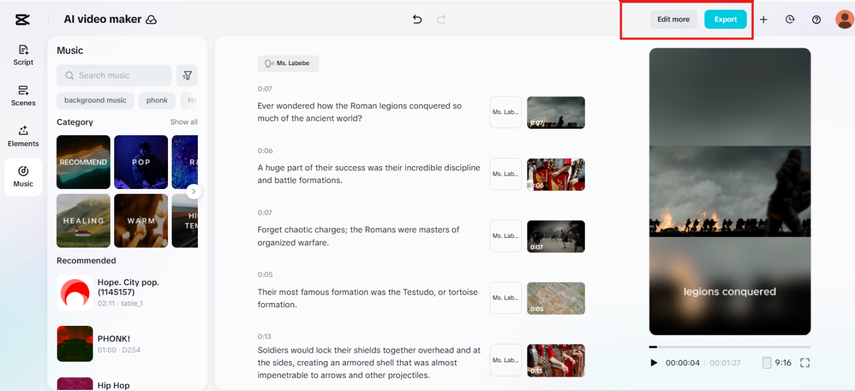Image resolution: width=855 pixels, height=391 pixels.
Task: Select the Hope. City pop. track cover
Action: pos(75,293)
